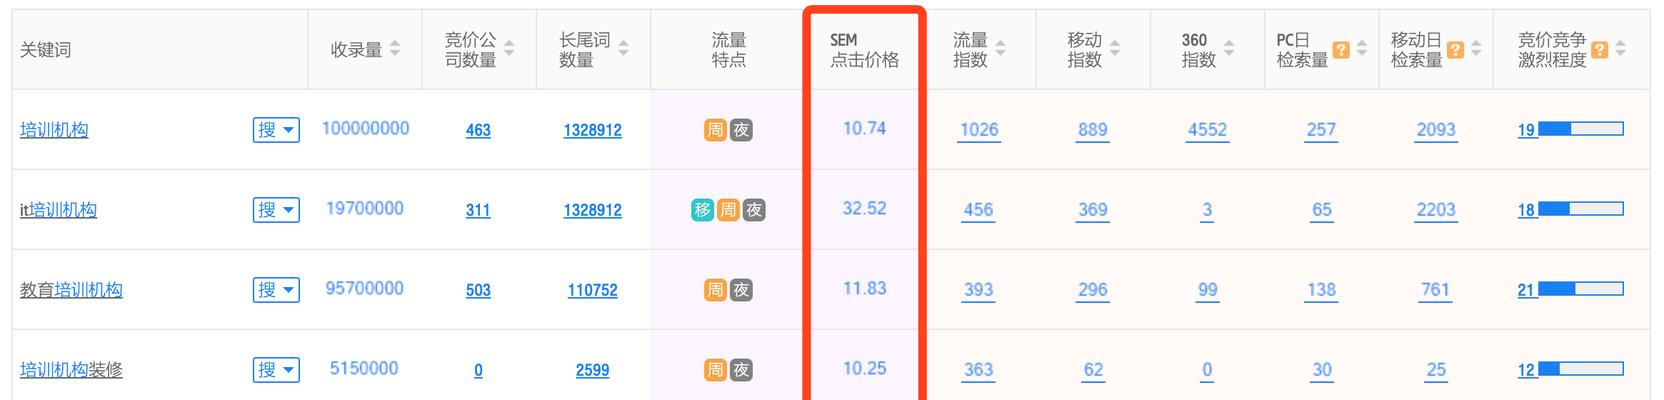Click the 关键词 column header
Image resolution: width=1664 pixels, height=400 pixels.
45,50
